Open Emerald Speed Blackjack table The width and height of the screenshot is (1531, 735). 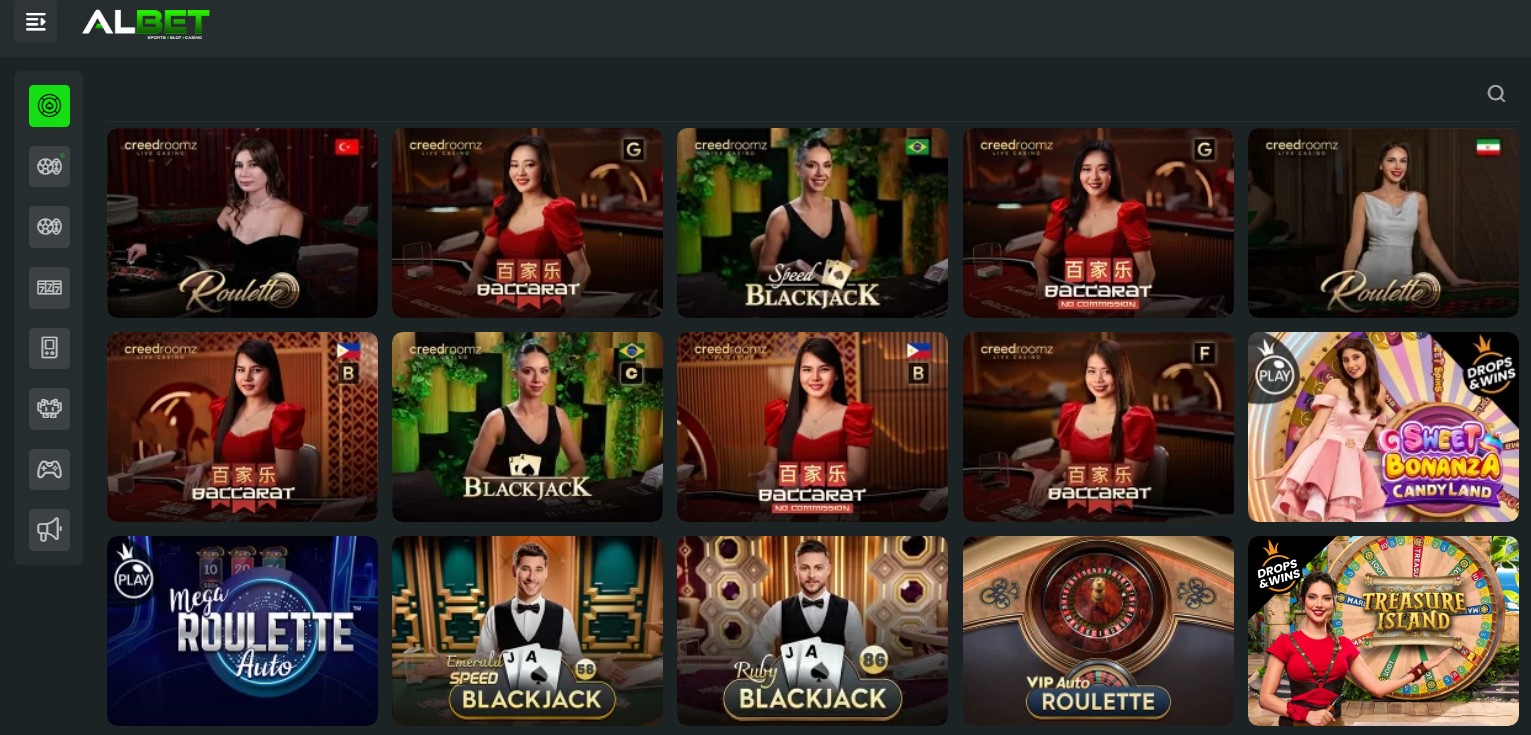(527, 631)
